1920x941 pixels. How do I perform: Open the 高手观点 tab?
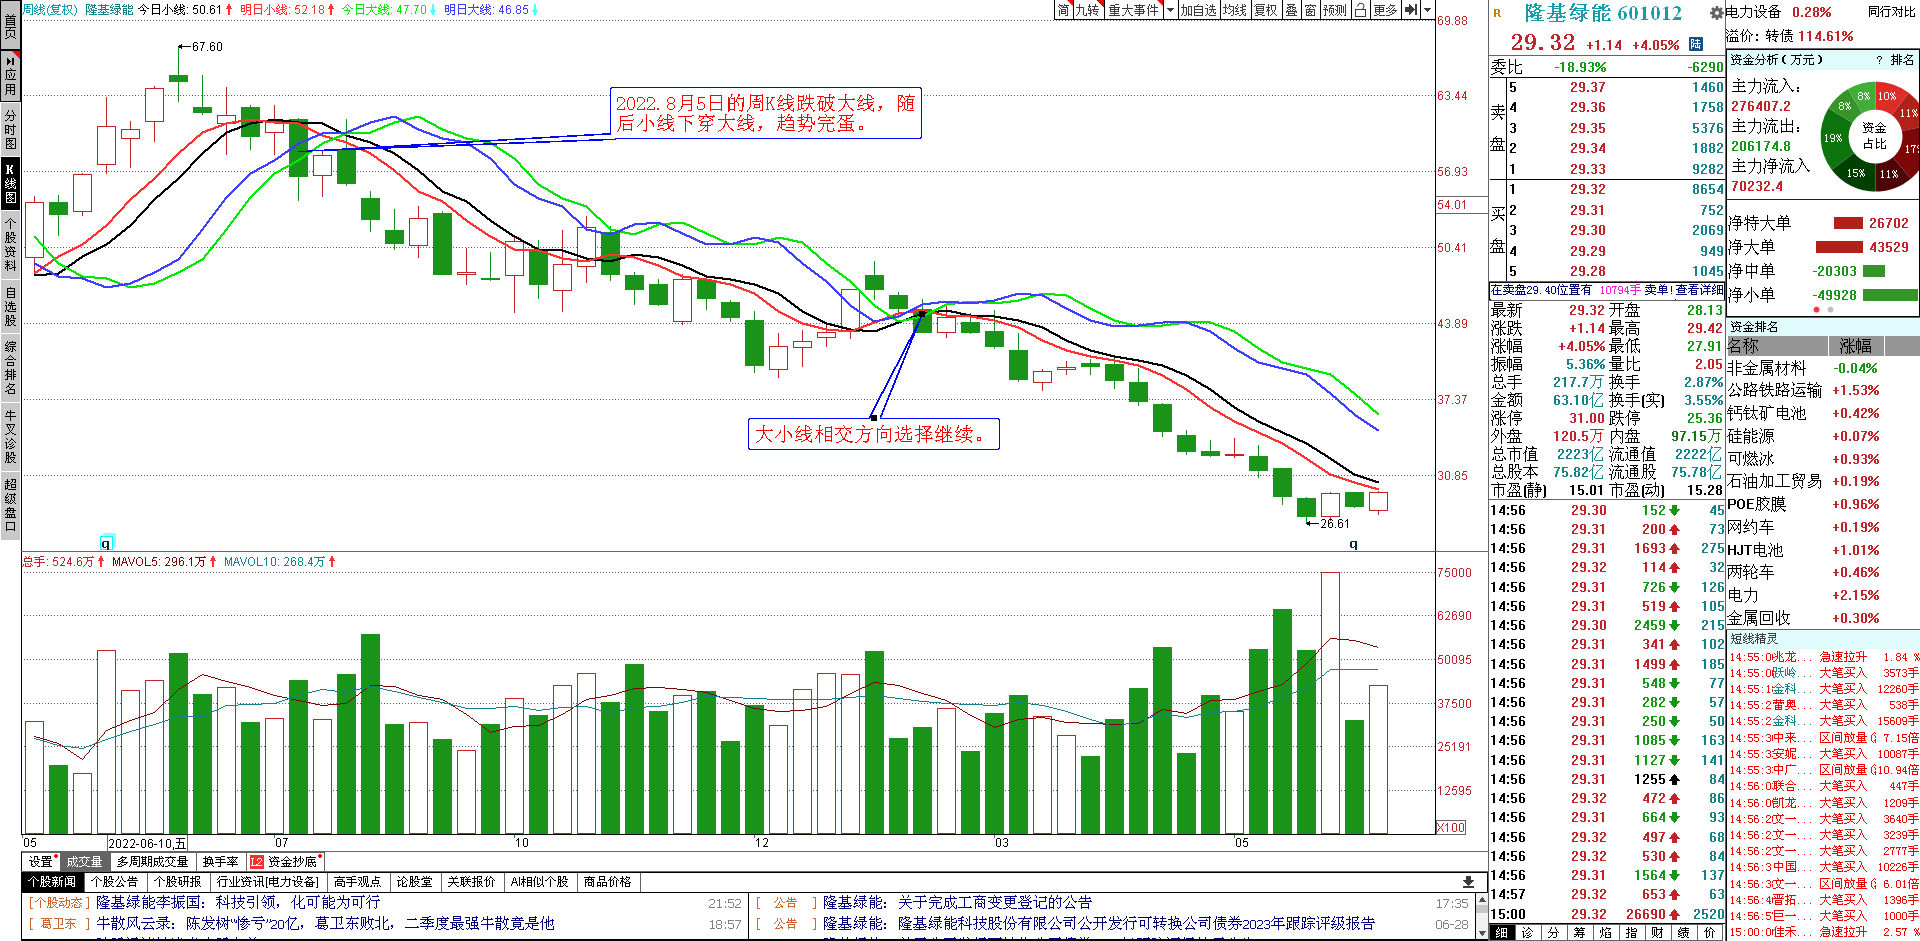click(357, 882)
